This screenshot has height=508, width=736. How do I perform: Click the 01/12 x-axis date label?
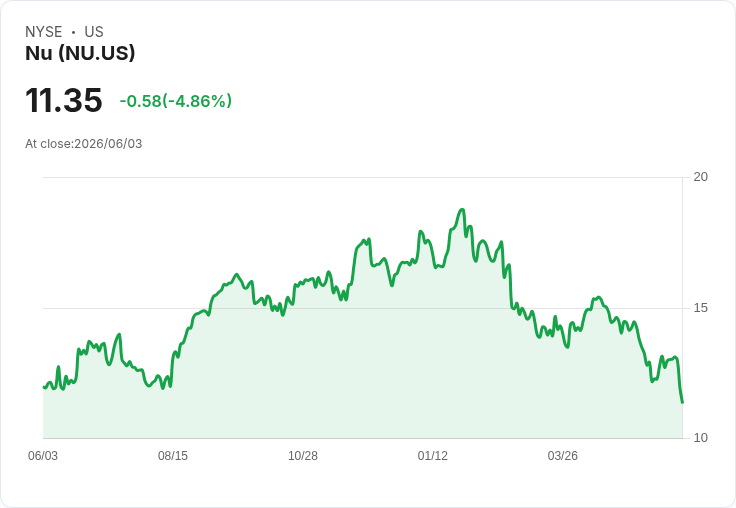click(433, 455)
